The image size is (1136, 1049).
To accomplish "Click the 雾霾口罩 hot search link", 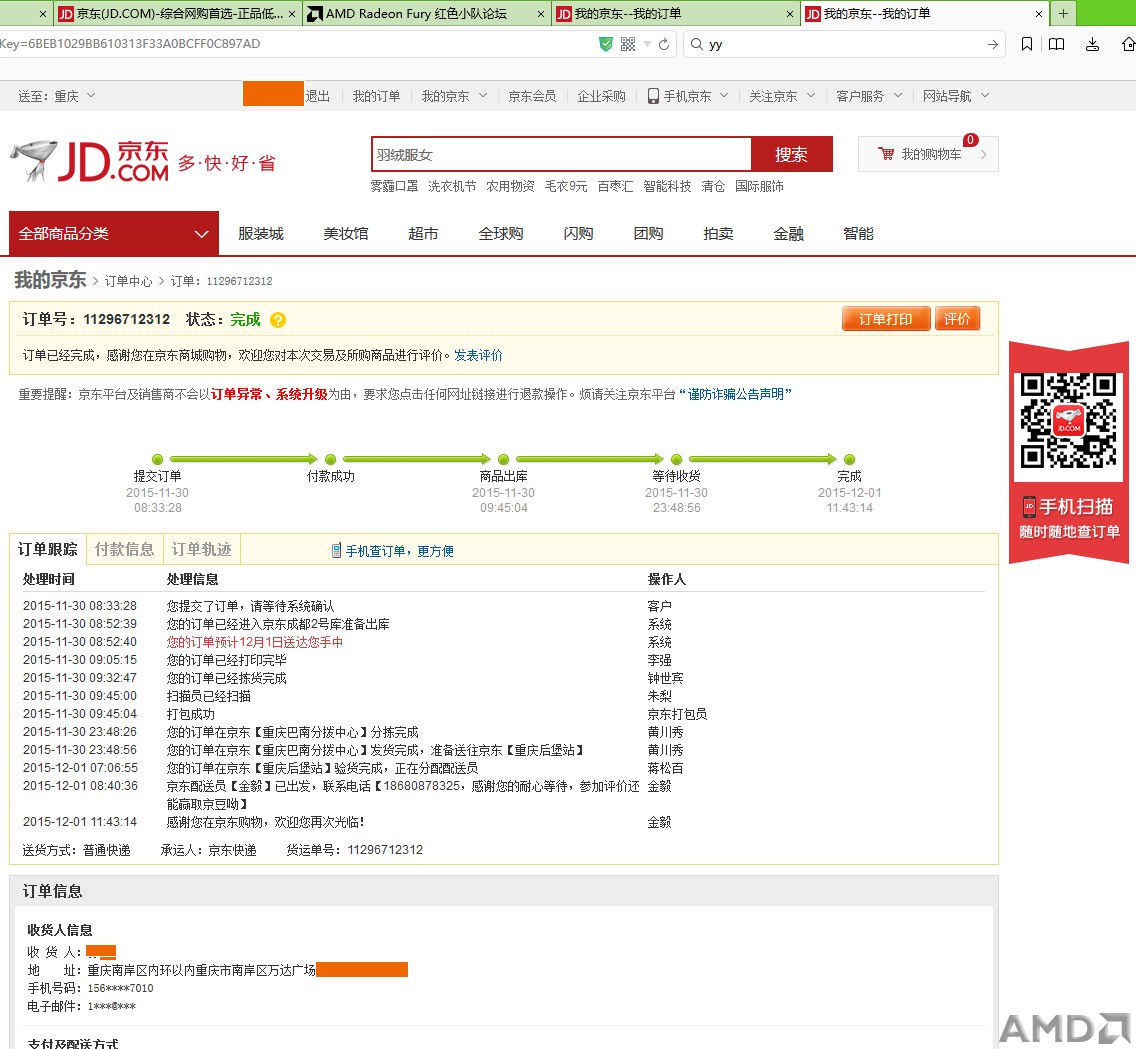I will [x=394, y=186].
